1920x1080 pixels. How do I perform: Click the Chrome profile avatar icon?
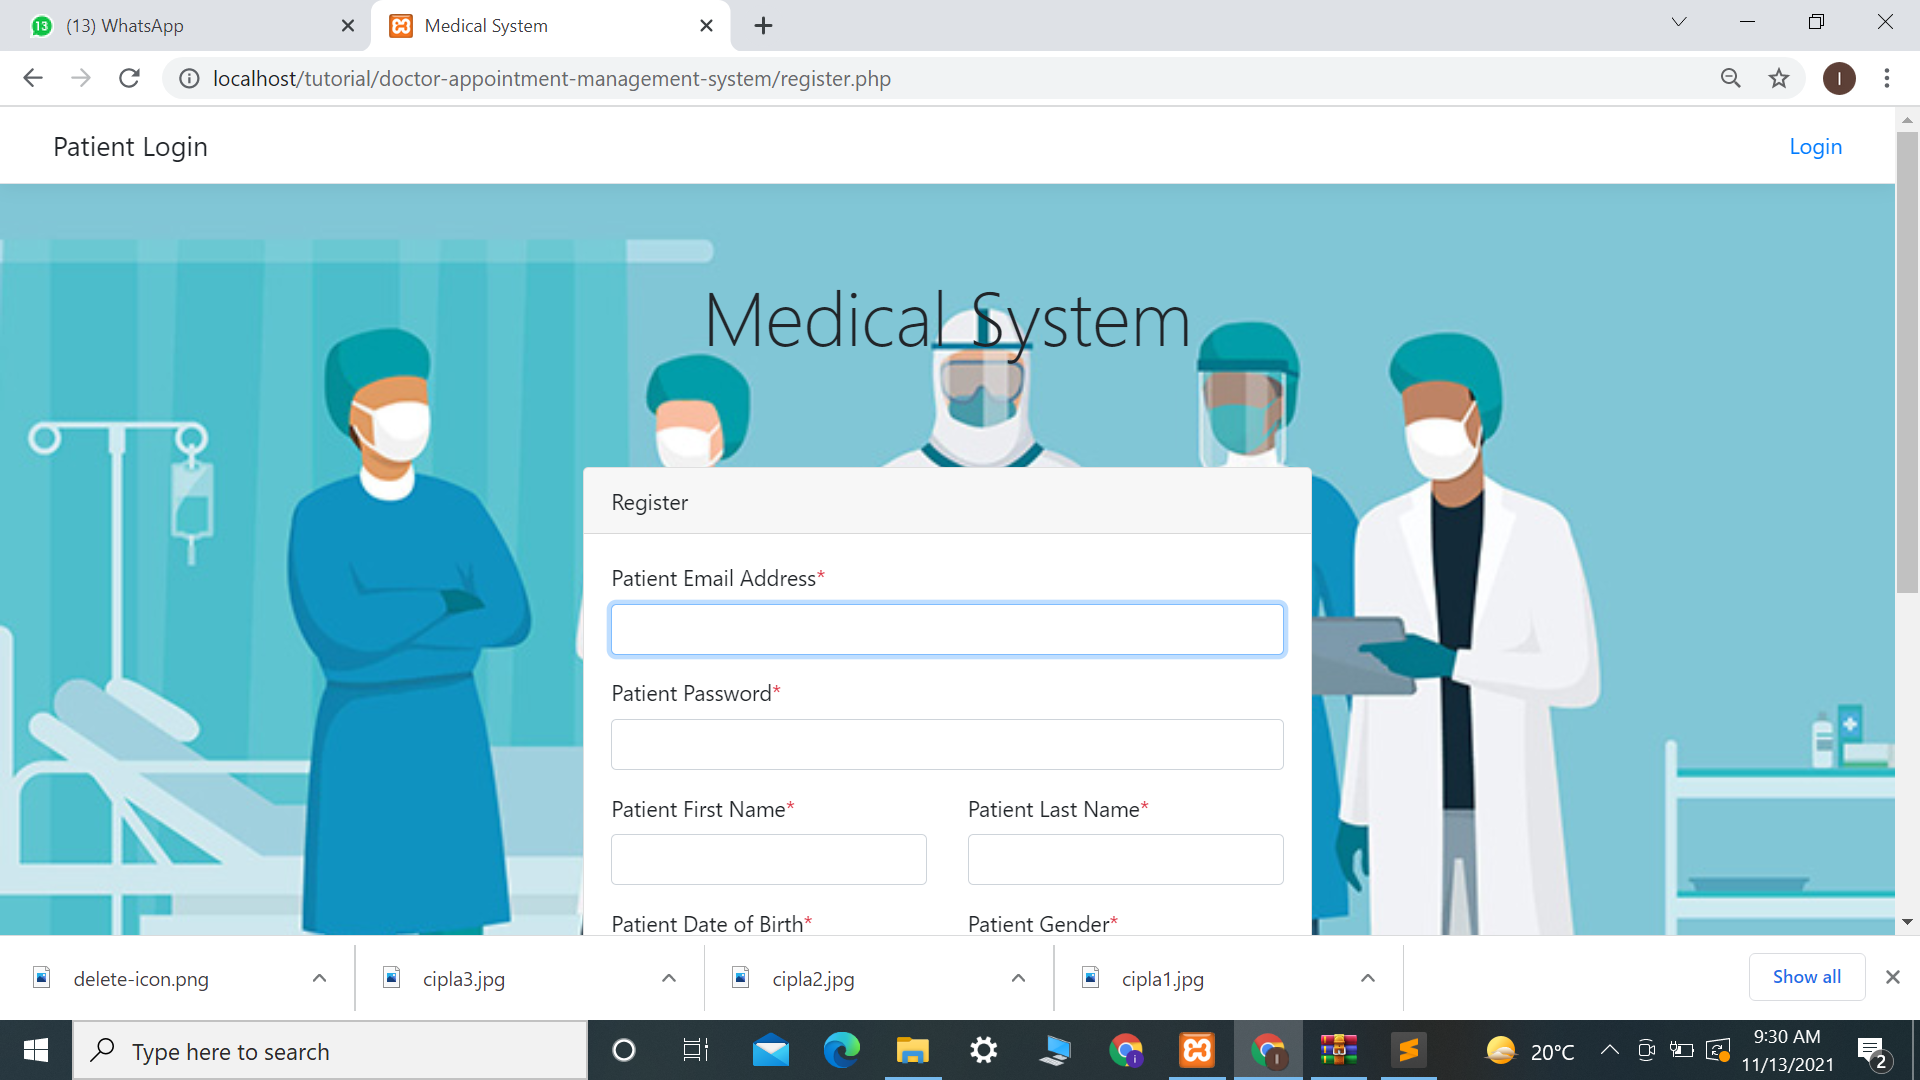(x=1840, y=78)
